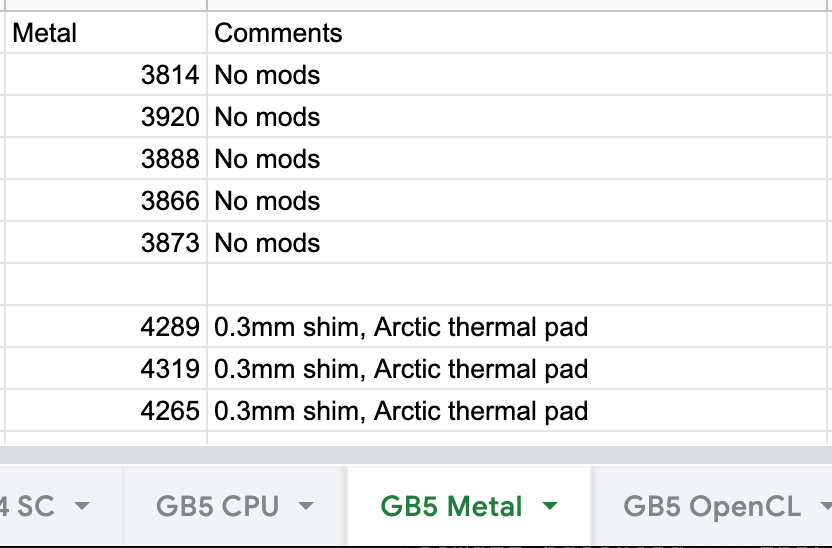
Task: Click the dropdown arrow beside the SC tab
Action: pos(82,506)
